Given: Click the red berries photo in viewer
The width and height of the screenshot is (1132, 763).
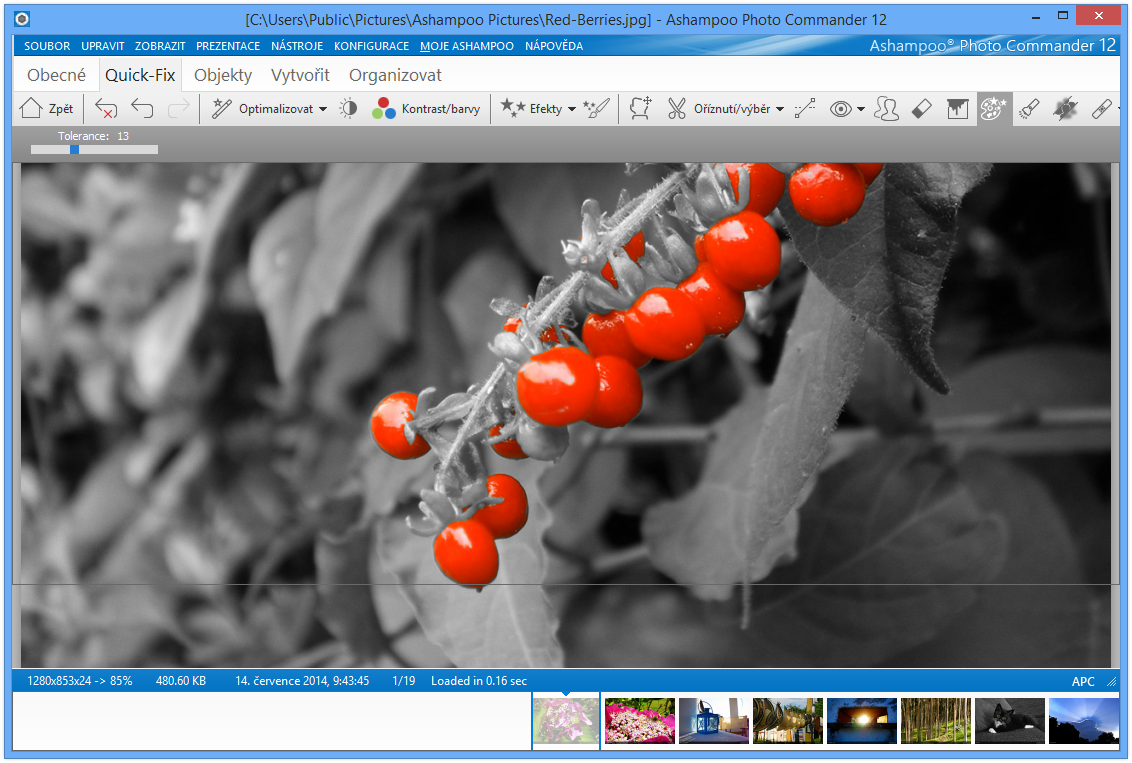Looking at the screenshot, I should (x=565, y=415).
